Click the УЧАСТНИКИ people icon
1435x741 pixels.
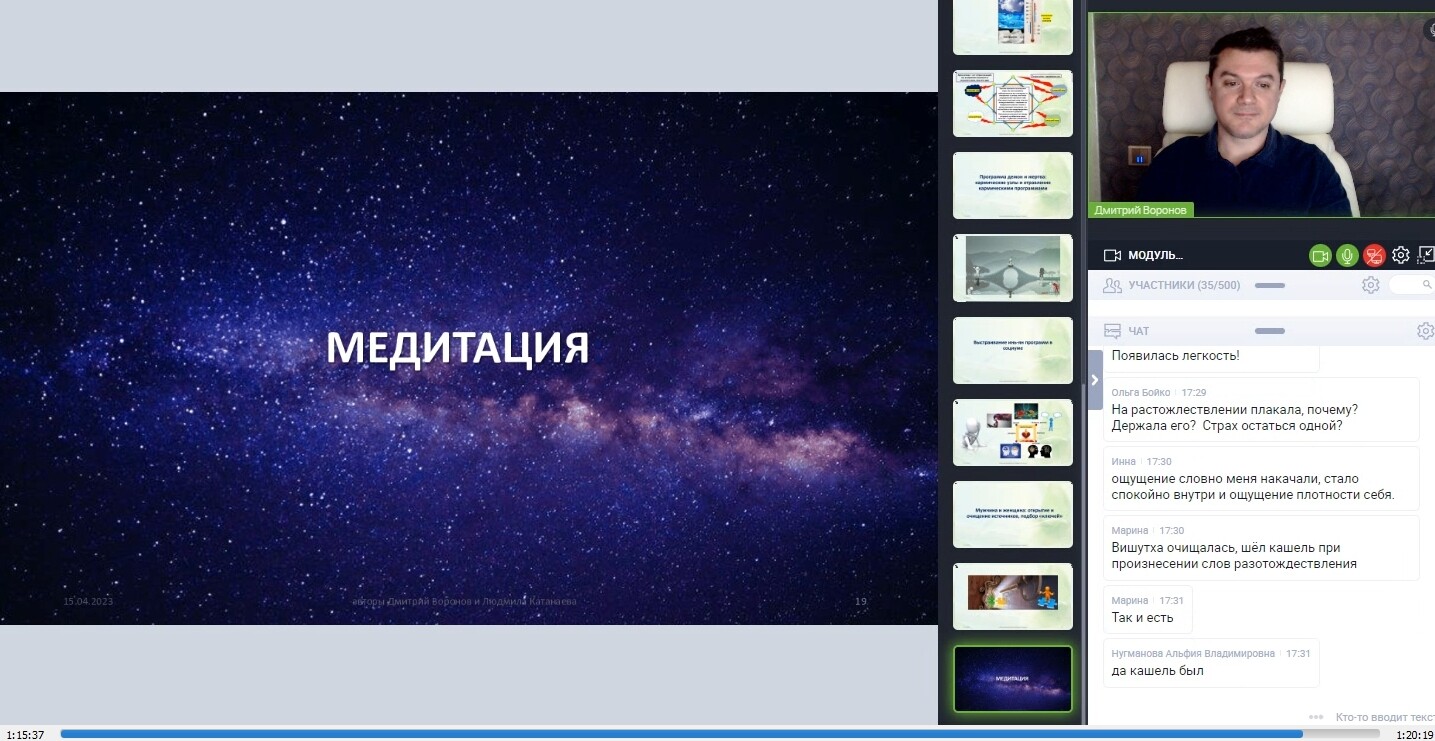point(1112,286)
